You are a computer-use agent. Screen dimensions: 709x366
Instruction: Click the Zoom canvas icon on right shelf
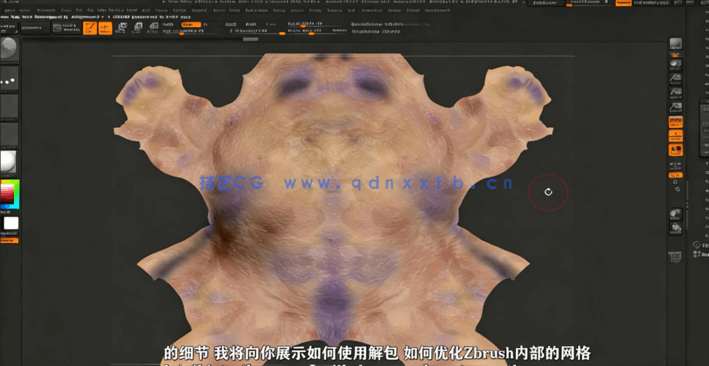tap(676, 79)
